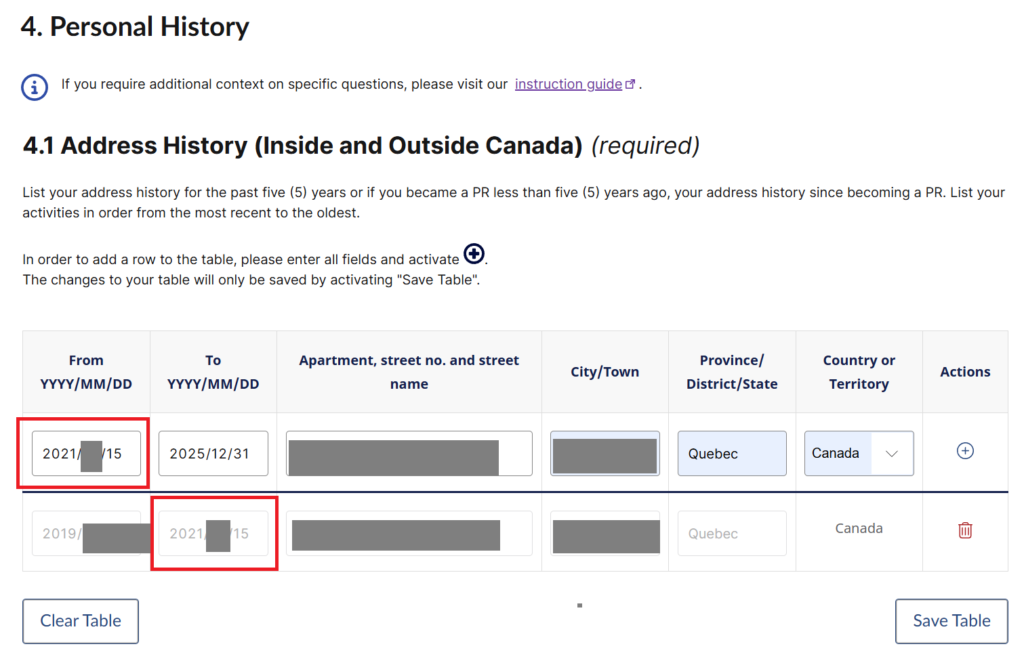Click the second row From date starting 2019
This screenshot has height=661, width=1024.
click(x=86, y=533)
